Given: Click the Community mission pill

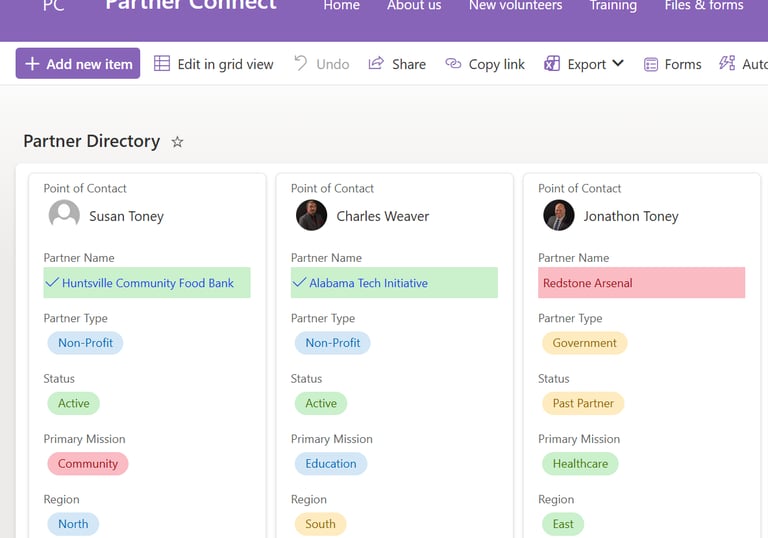Looking at the screenshot, I should [88, 464].
